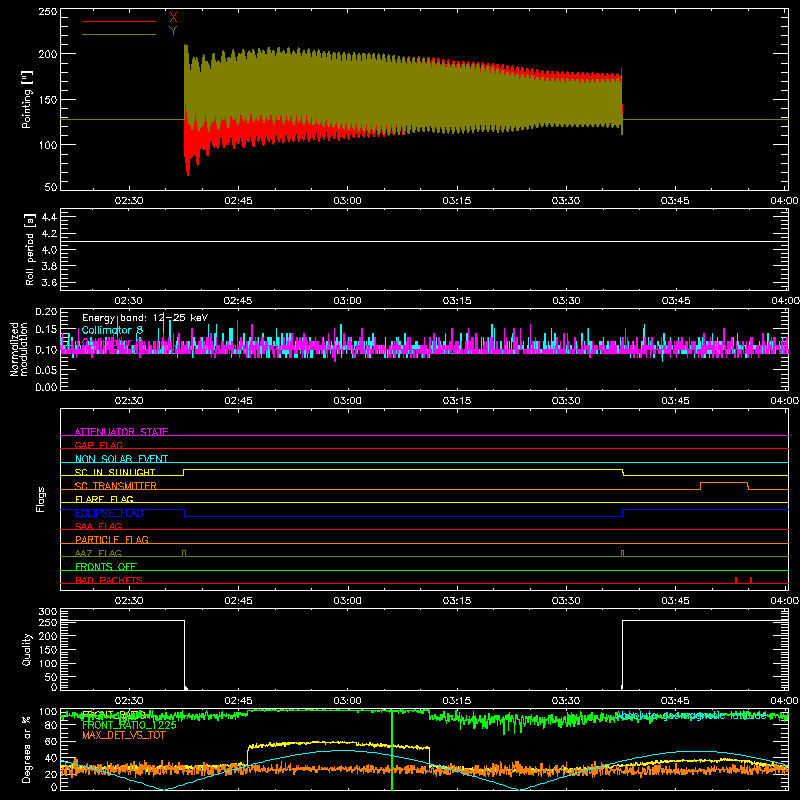Click the second A4Z_FLAG pulse near 03:38
Screen dimensions: 800x800
click(x=622, y=553)
